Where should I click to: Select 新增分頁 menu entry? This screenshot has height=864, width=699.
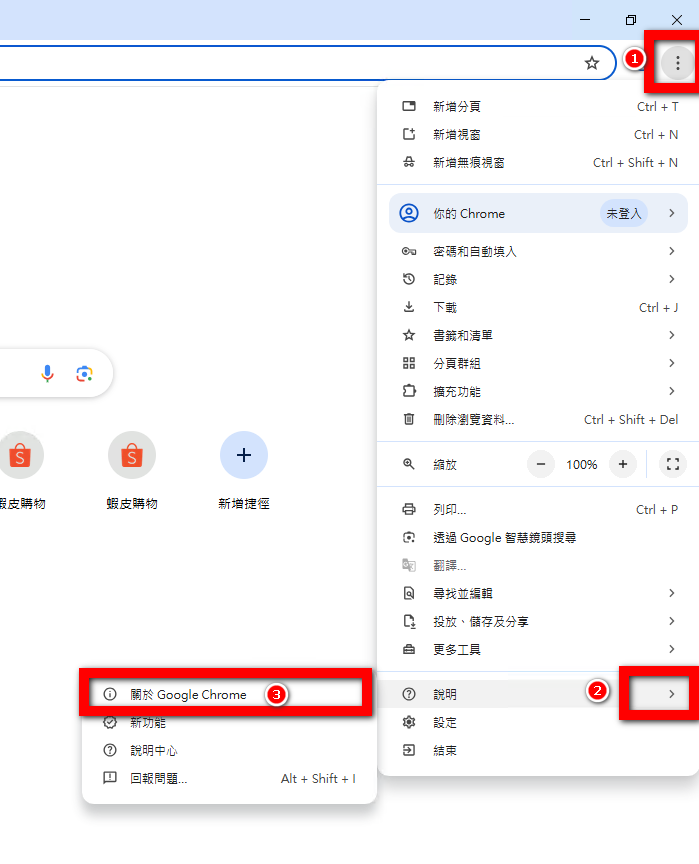click(x=538, y=106)
